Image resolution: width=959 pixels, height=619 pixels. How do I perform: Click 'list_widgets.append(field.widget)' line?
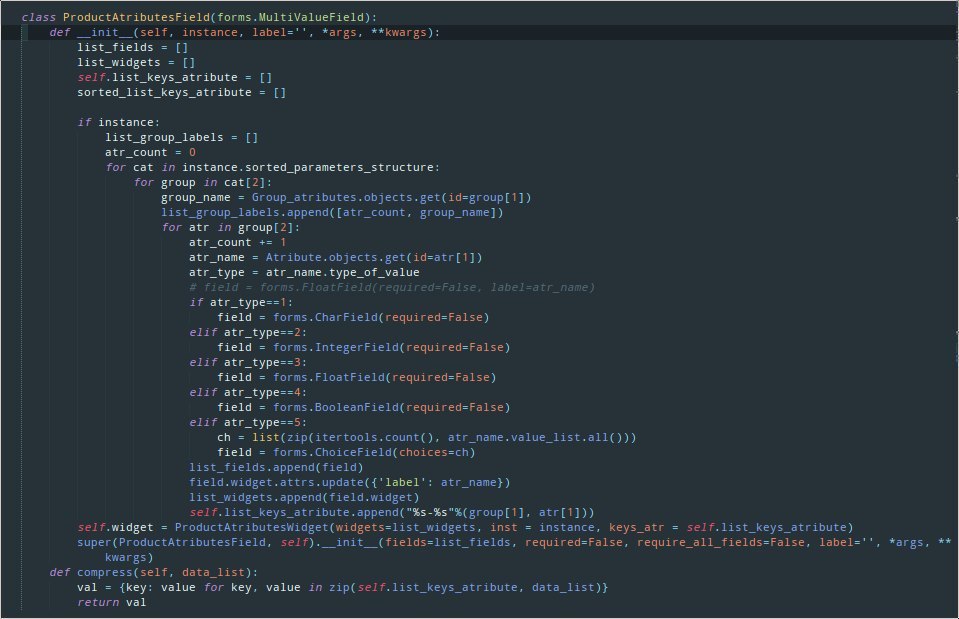(304, 497)
